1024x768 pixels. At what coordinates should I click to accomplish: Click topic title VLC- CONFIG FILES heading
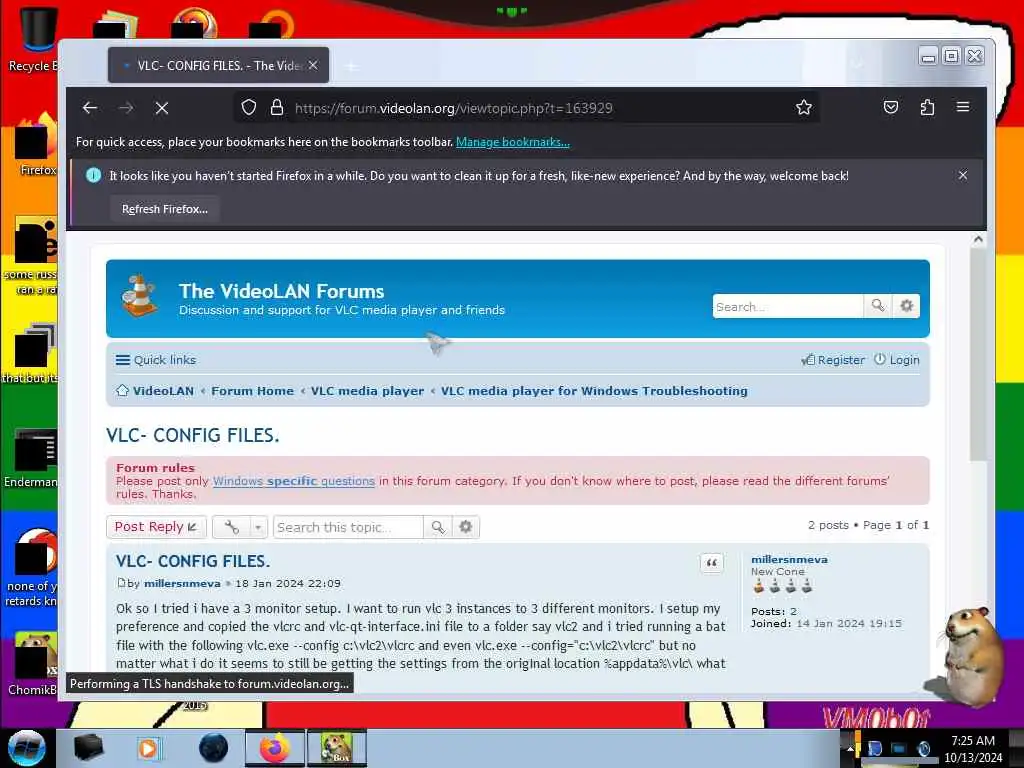(193, 436)
